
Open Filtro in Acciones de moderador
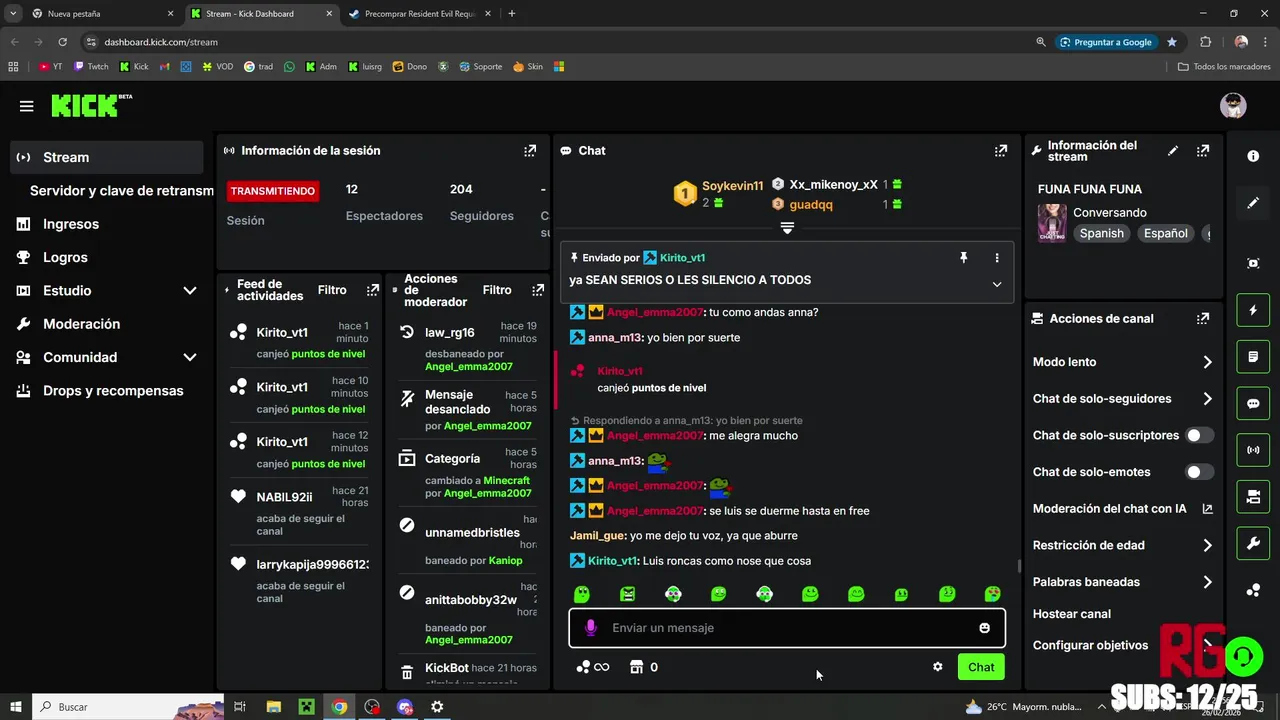click(x=497, y=290)
